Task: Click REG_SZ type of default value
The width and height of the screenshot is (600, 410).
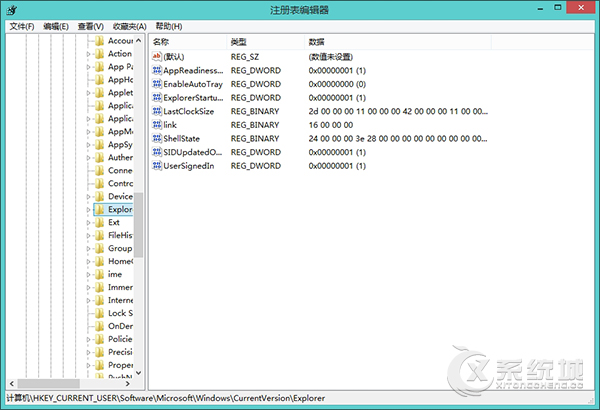Action: click(x=245, y=57)
